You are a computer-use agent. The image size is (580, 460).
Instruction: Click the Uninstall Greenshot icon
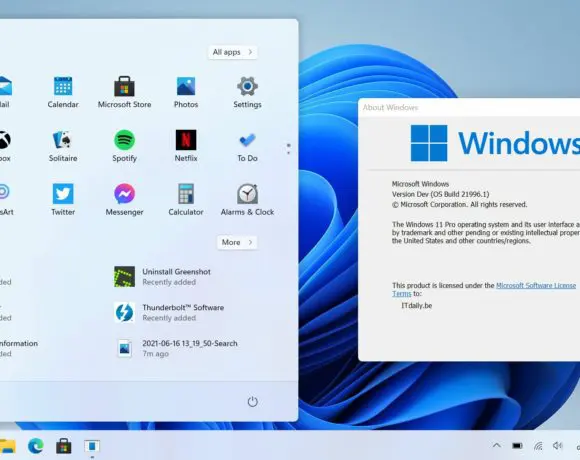click(124, 277)
